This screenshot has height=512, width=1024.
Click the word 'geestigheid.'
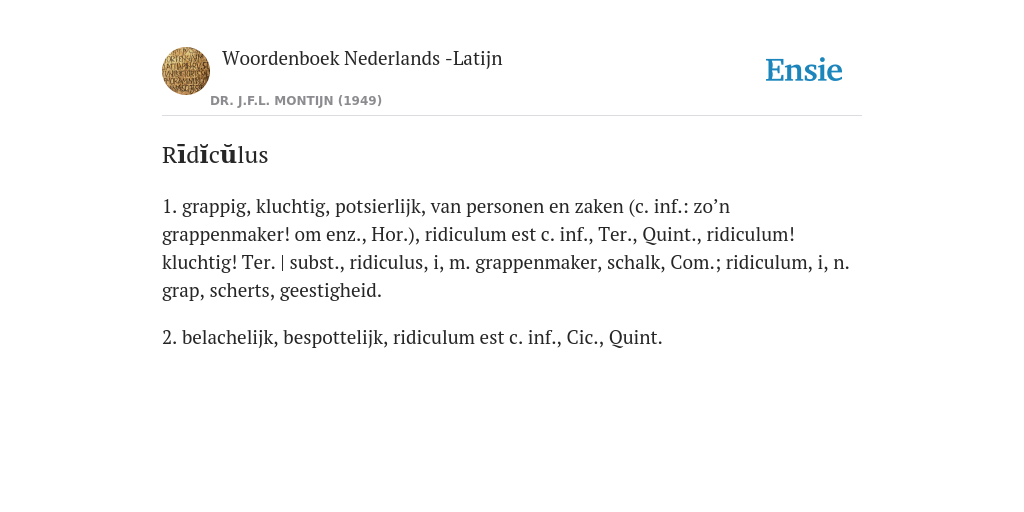coord(330,291)
